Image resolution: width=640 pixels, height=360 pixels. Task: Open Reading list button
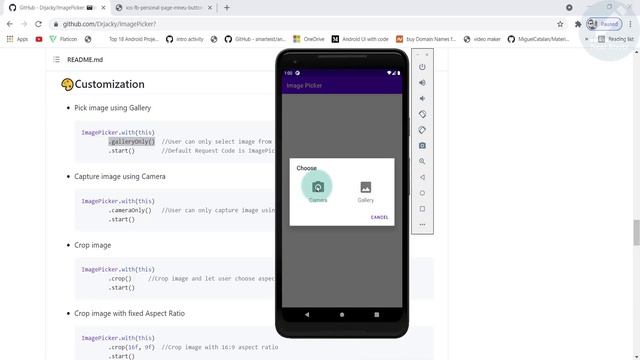(616, 39)
